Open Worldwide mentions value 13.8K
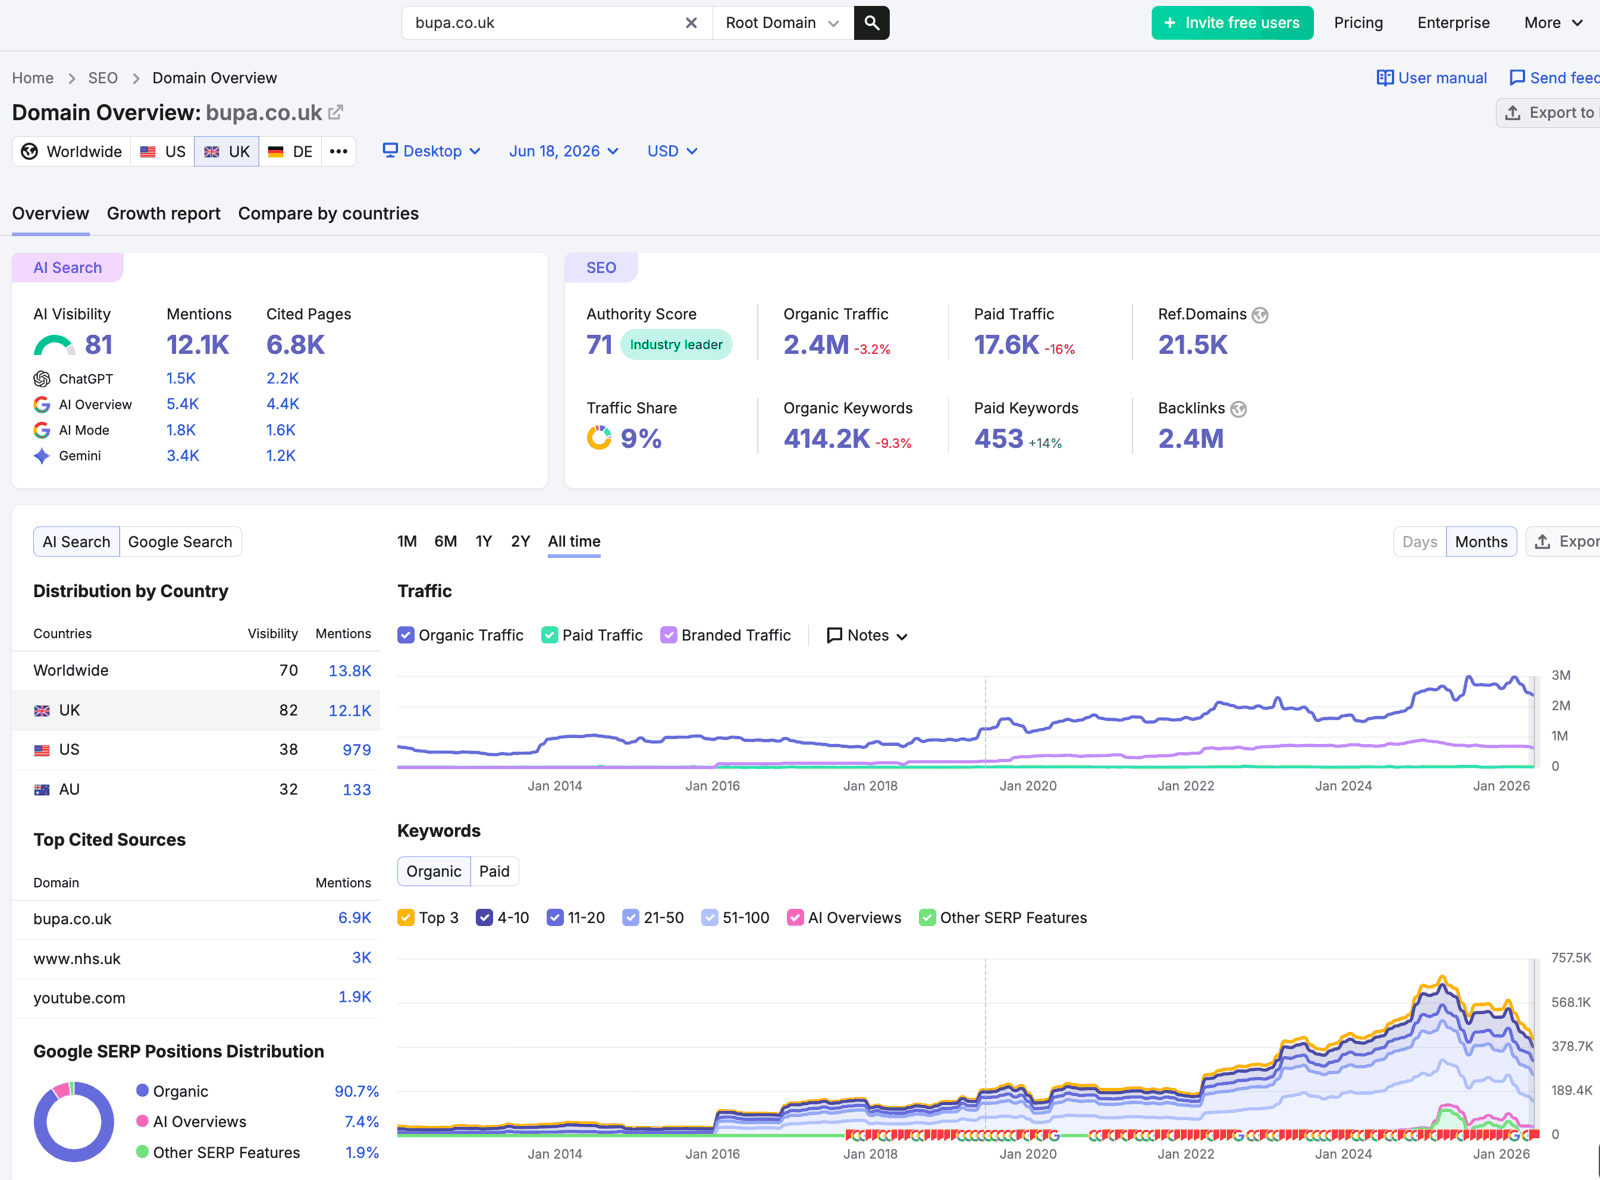1600x1180 pixels. point(350,671)
